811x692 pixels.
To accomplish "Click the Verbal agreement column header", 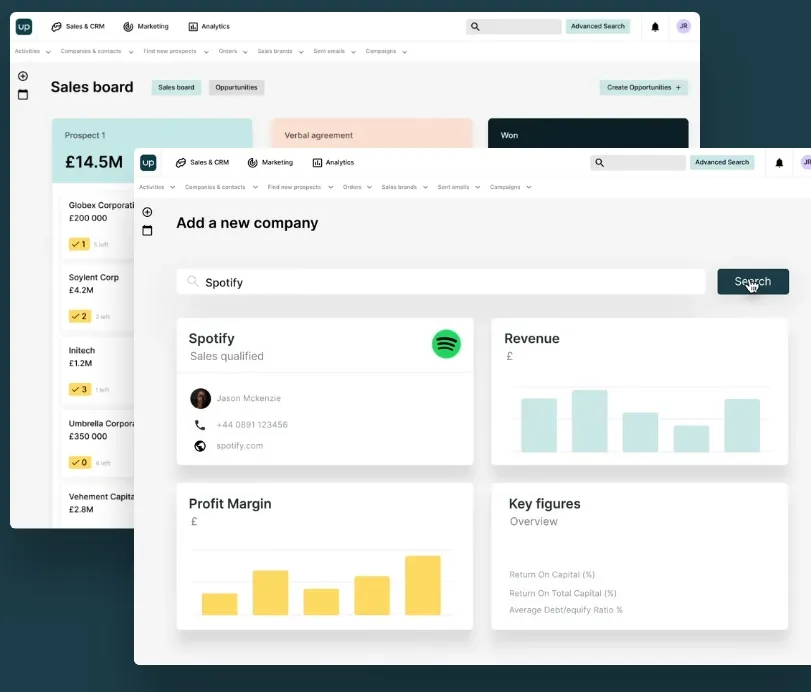I will point(372,134).
